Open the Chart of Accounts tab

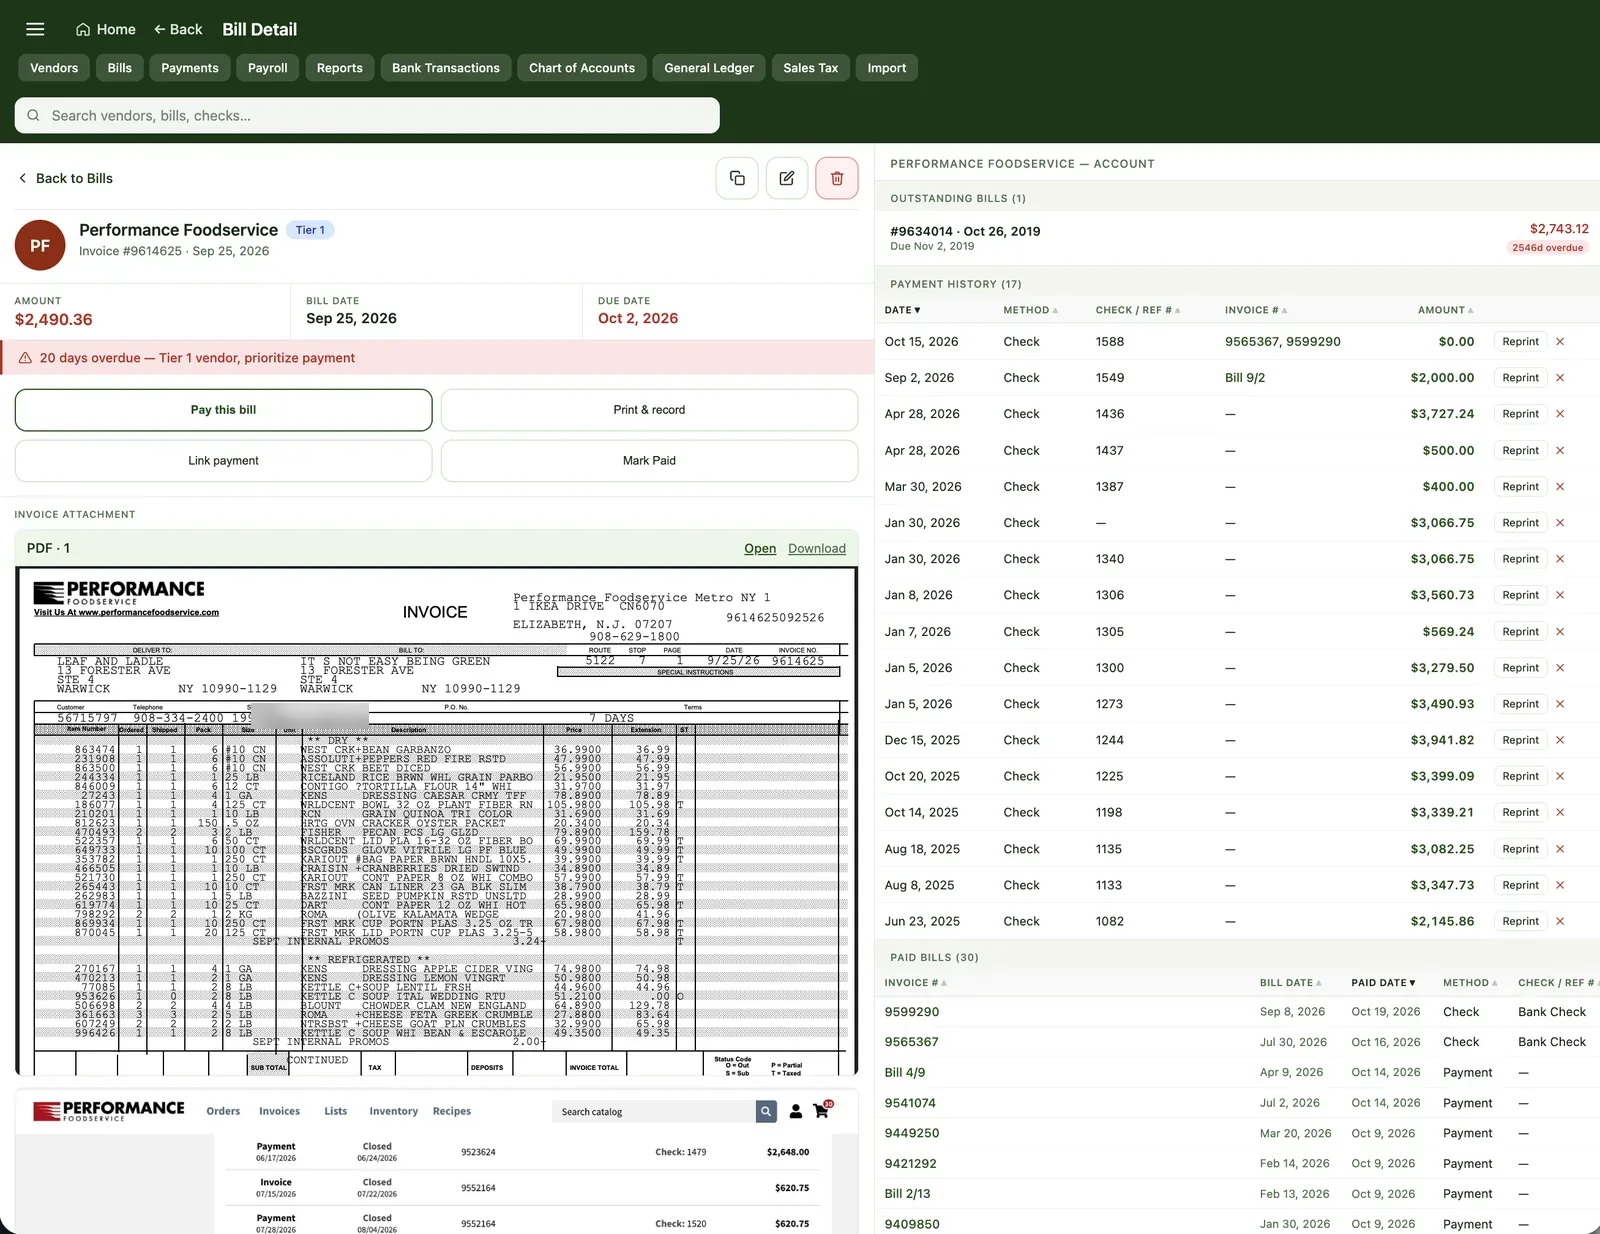[582, 68]
